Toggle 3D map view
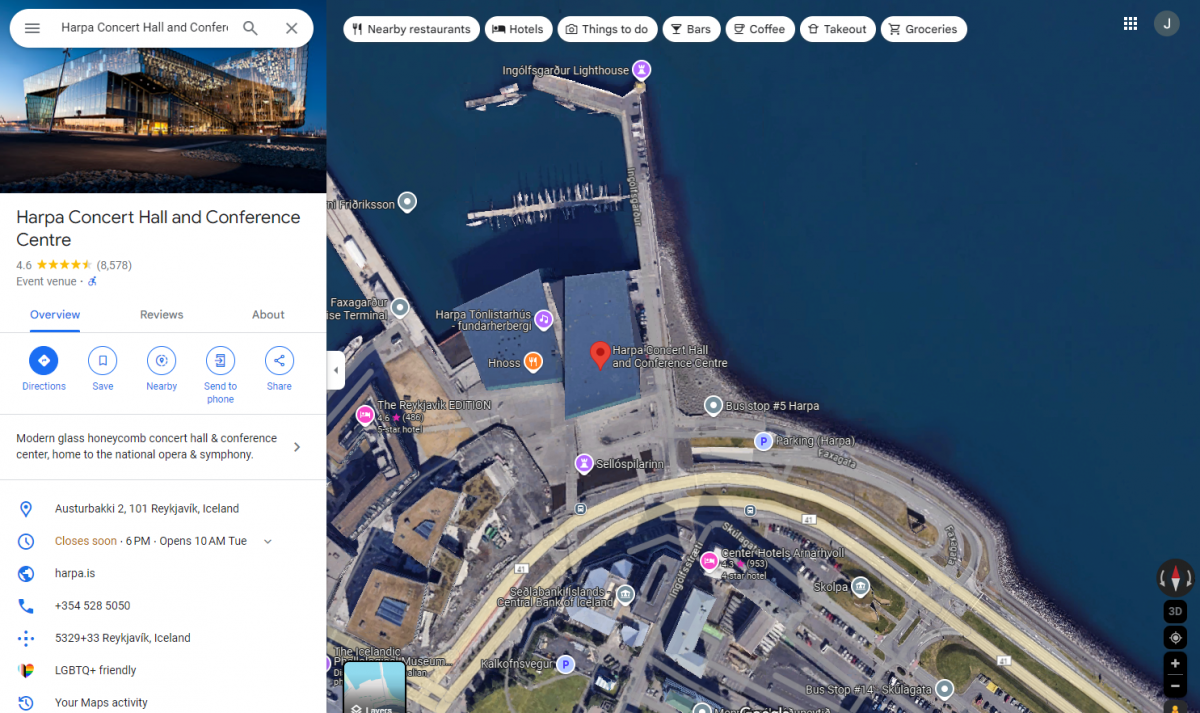 coord(1175,611)
